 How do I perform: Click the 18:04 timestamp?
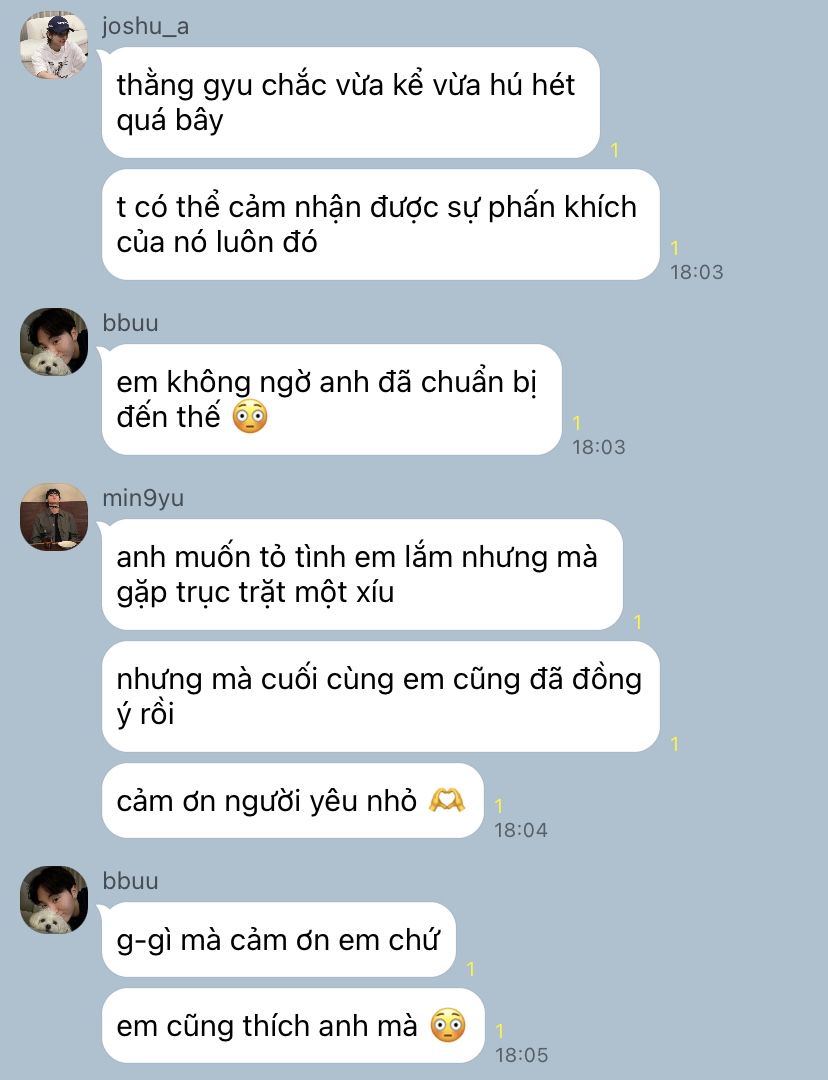(521, 830)
